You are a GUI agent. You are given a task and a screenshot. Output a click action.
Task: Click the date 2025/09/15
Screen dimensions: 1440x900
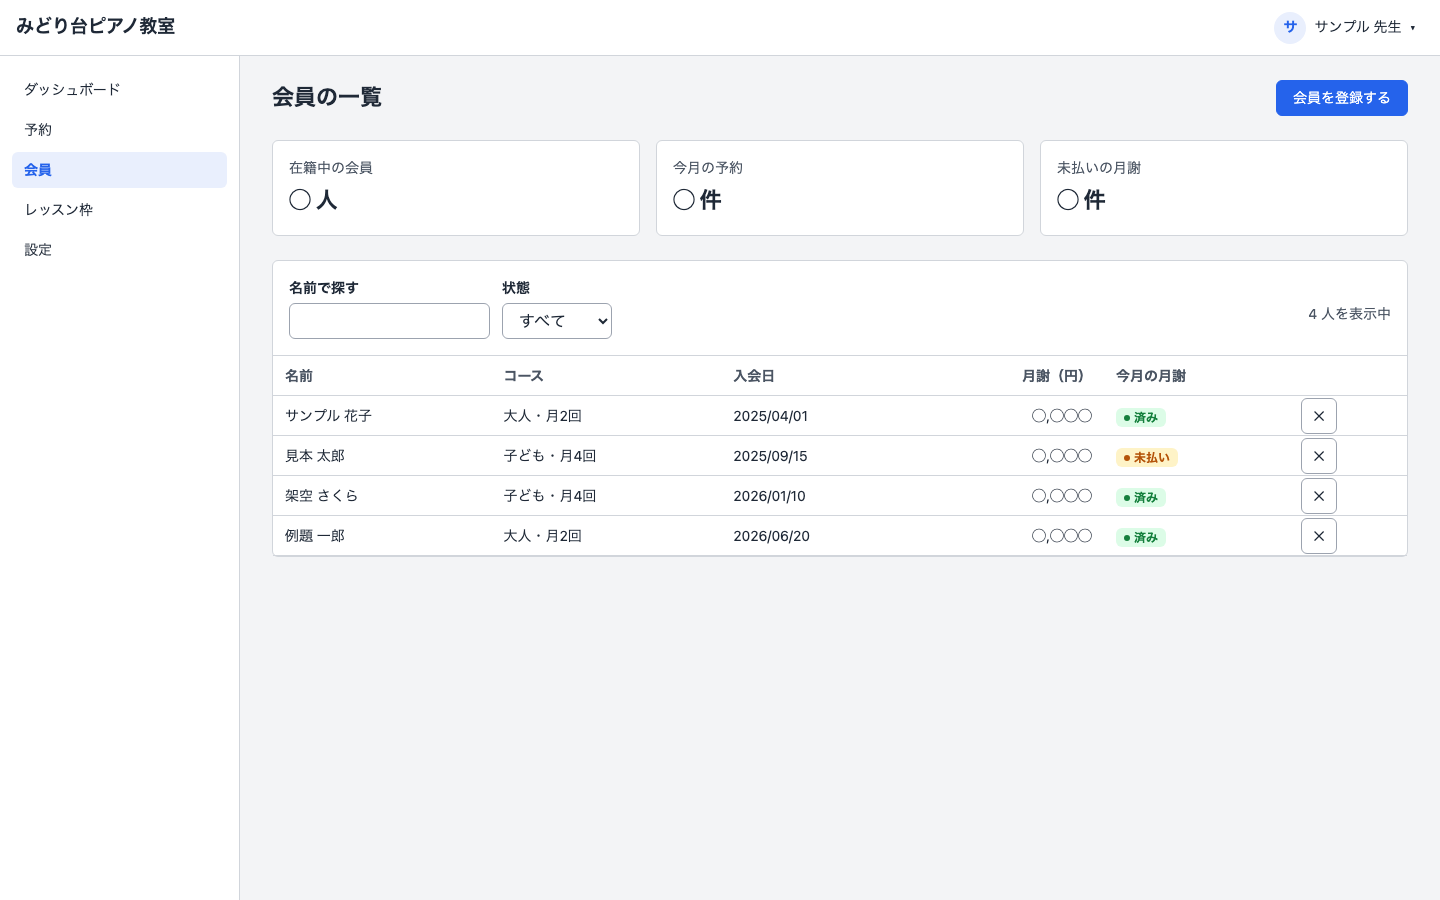click(770, 456)
